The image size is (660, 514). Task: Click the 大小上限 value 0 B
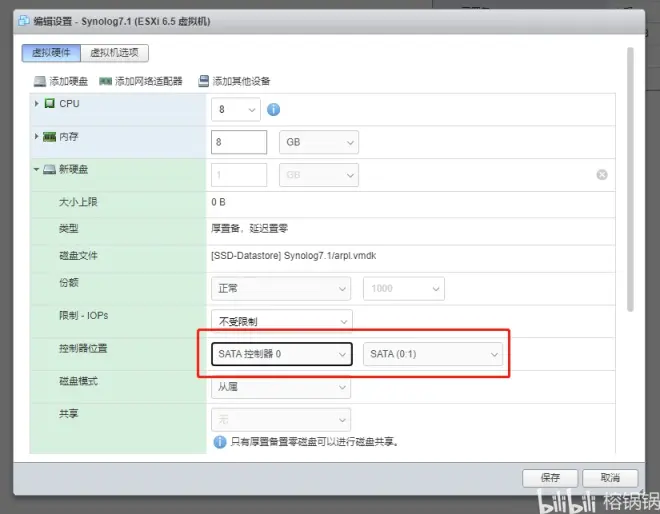(218, 202)
